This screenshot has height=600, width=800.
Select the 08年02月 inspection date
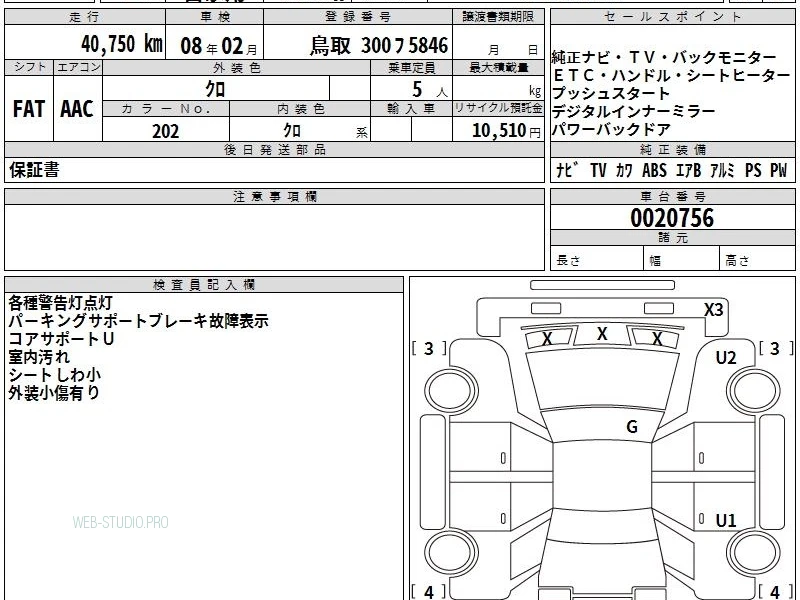pyautogui.click(x=219, y=46)
